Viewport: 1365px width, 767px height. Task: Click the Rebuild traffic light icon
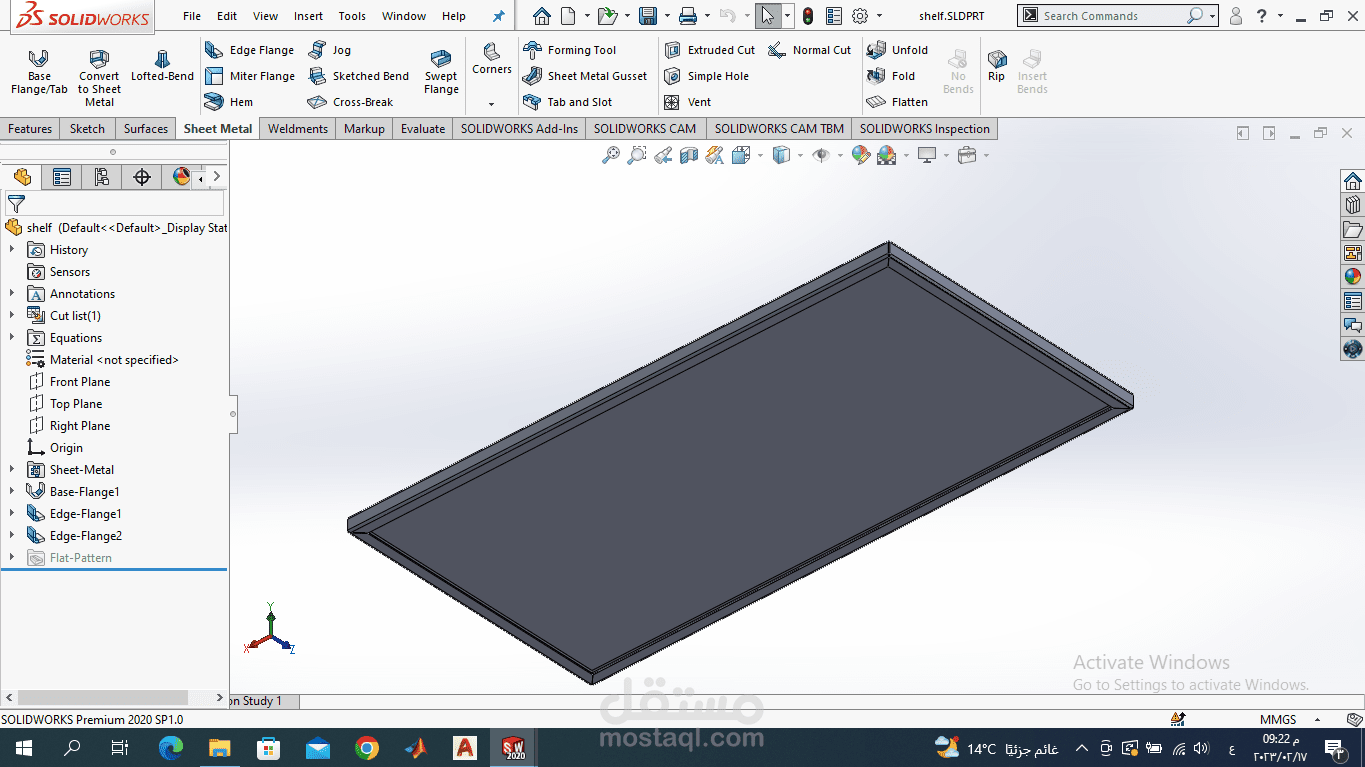tap(807, 16)
